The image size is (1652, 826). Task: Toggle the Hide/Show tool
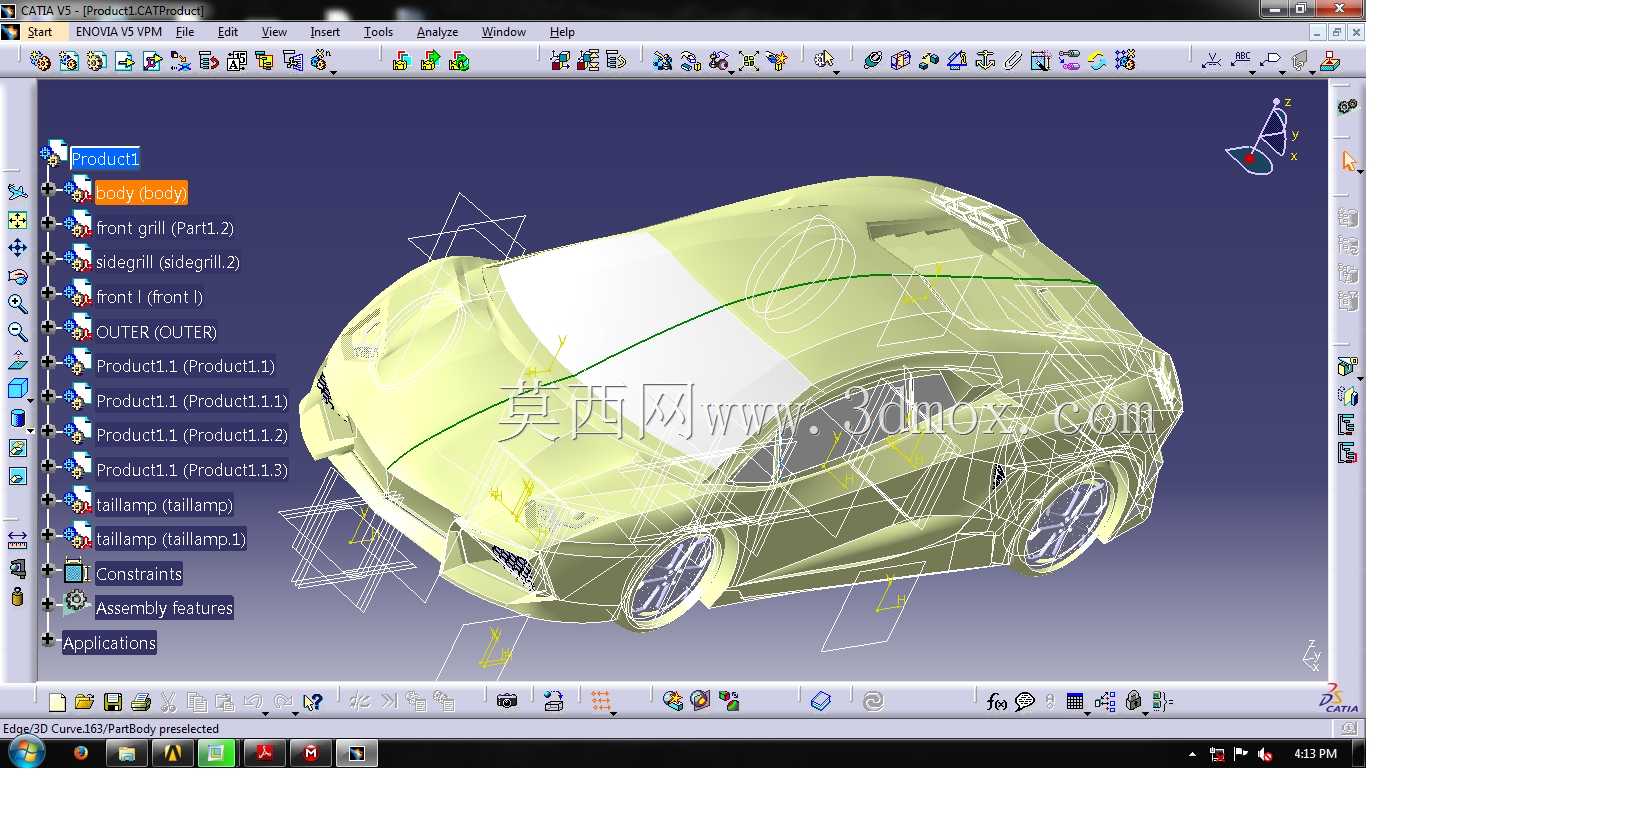point(17,448)
